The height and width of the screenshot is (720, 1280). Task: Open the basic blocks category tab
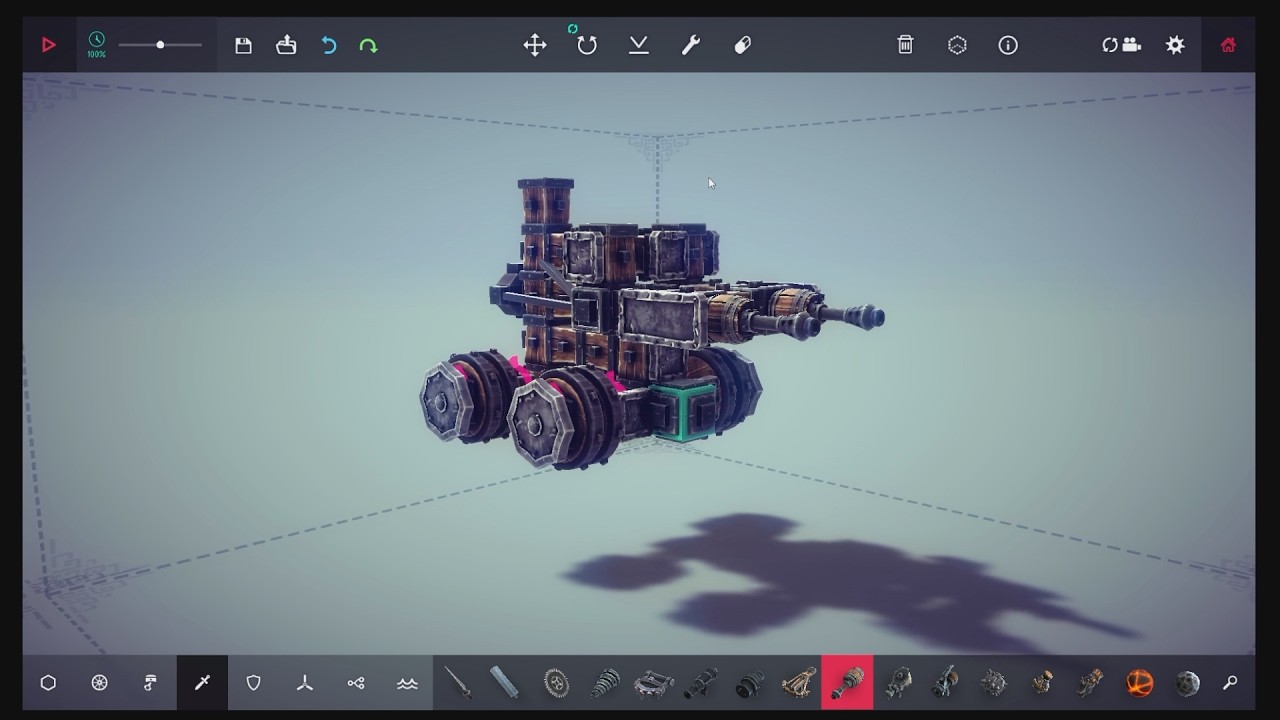(48, 683)
